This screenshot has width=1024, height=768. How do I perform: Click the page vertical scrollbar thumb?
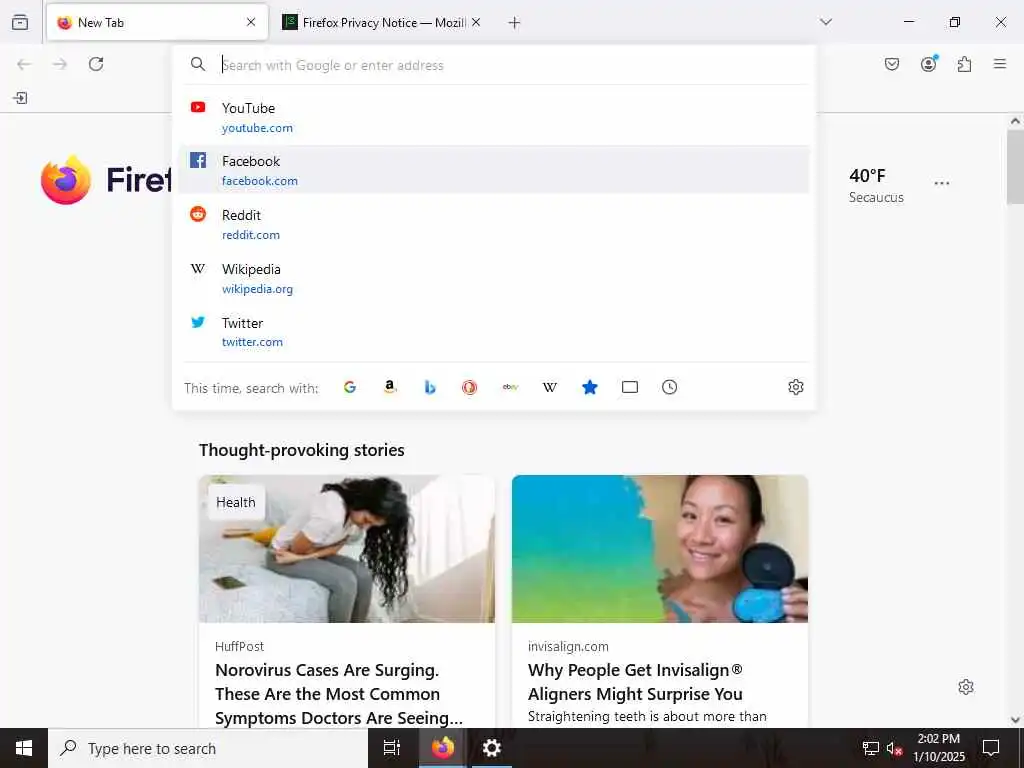[1015, 167]
